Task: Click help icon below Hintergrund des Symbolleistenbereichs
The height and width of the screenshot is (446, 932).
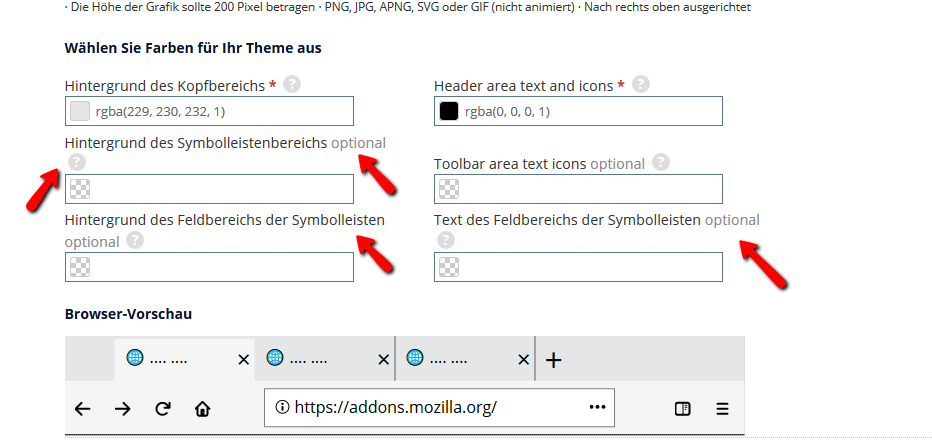Action: (77, 162)
